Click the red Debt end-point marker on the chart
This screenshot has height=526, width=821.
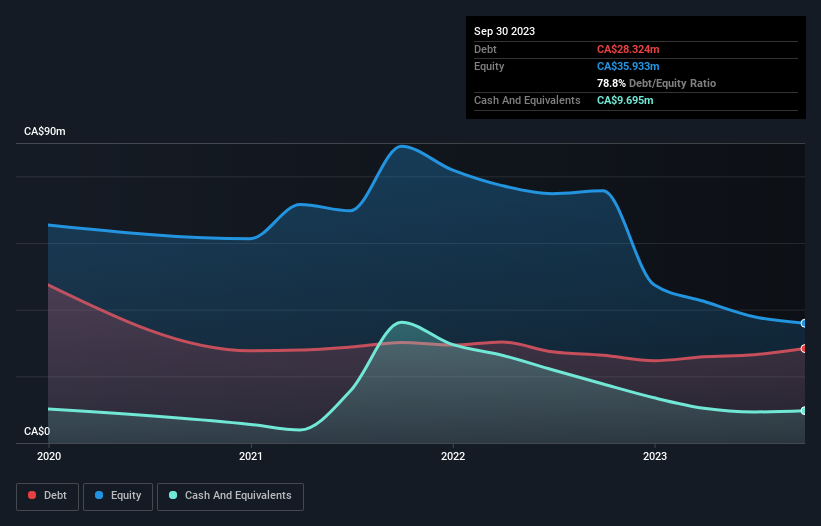coord(803,349)
